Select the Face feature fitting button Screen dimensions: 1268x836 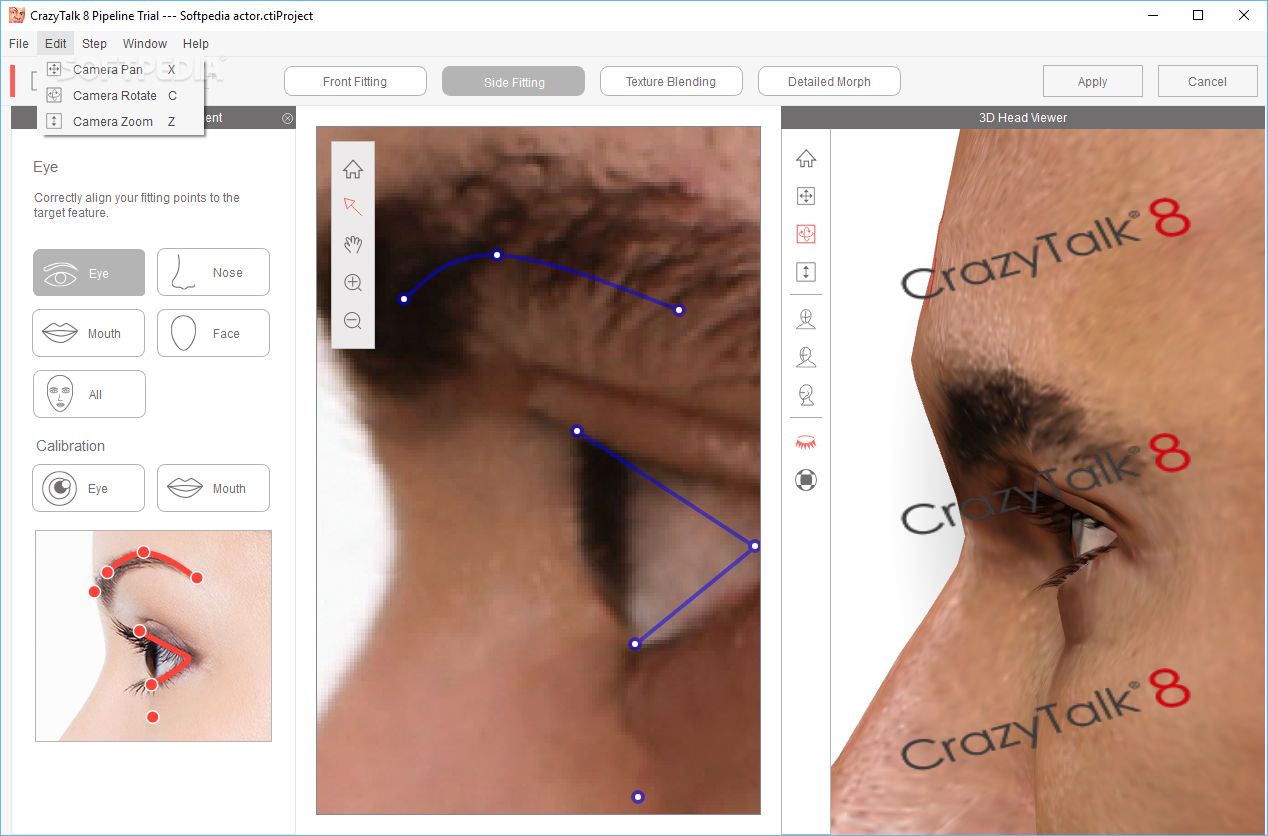(x=213, y=333)
